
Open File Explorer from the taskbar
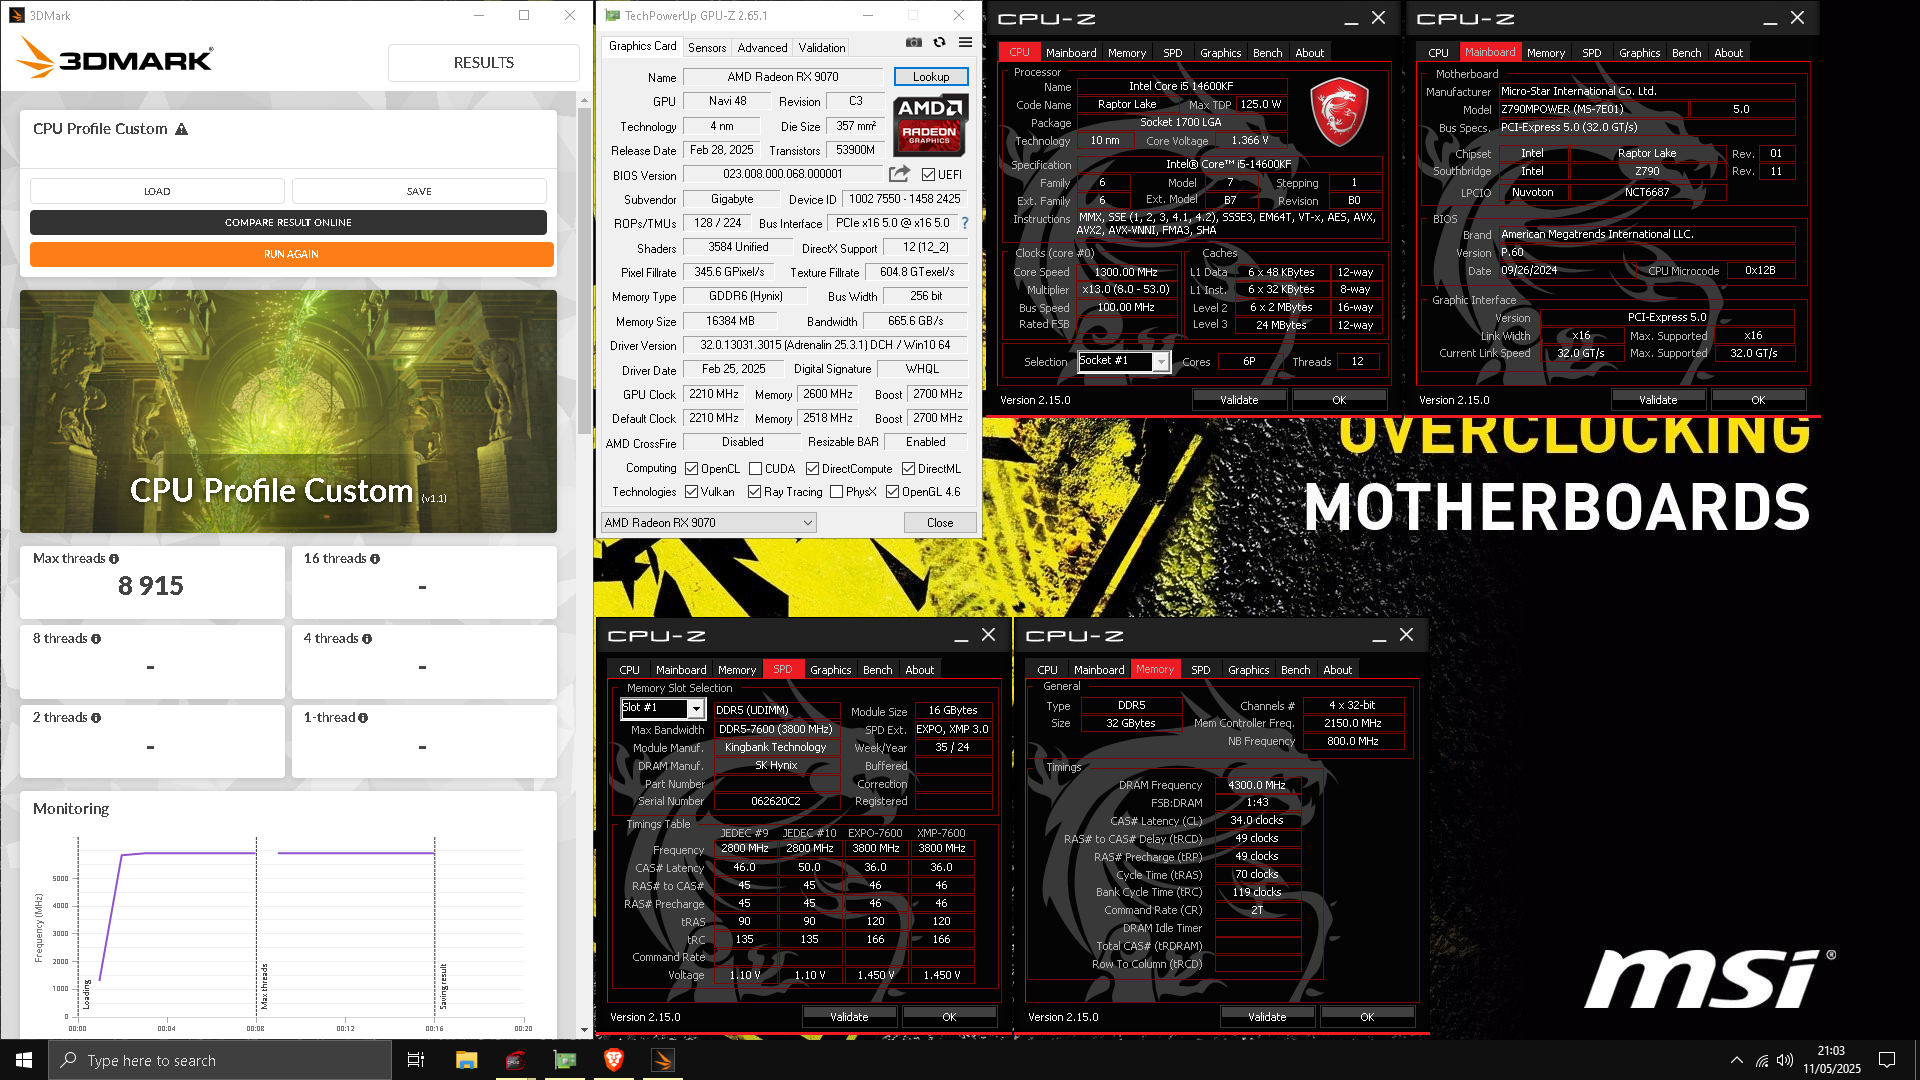click(466, 1060)
